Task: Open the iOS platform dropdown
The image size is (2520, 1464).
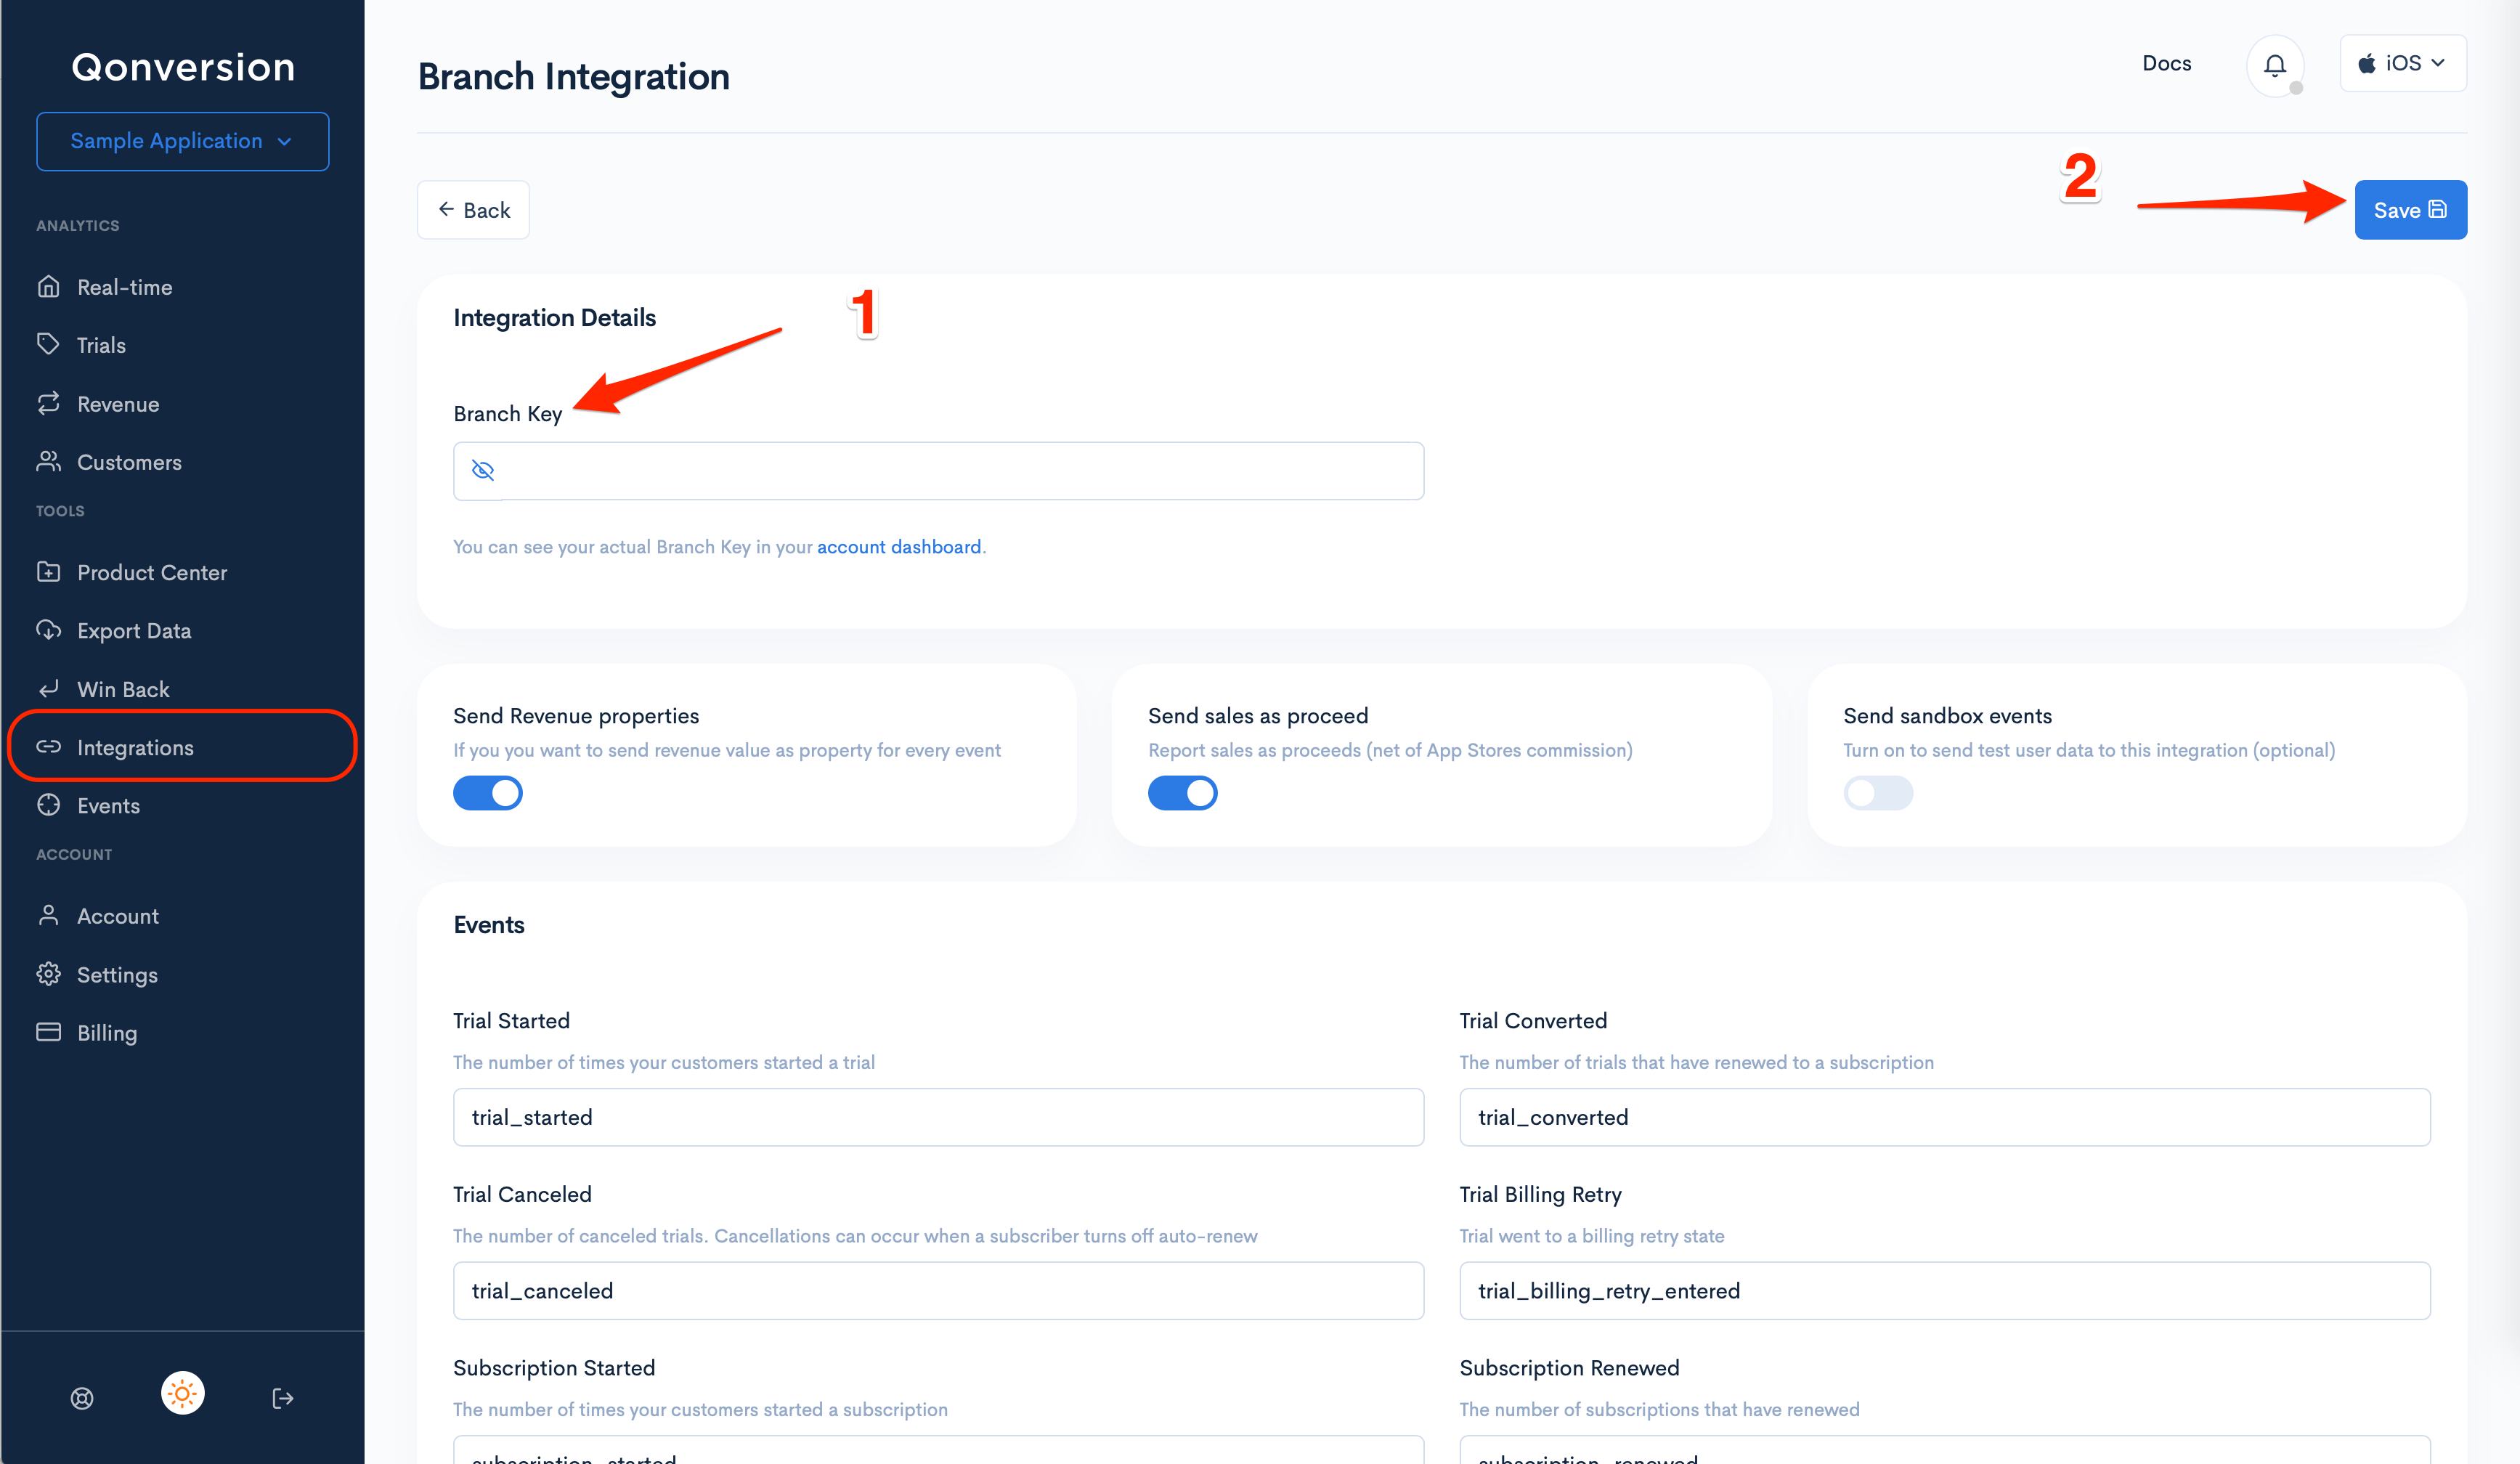Action: pos(2403,63)
